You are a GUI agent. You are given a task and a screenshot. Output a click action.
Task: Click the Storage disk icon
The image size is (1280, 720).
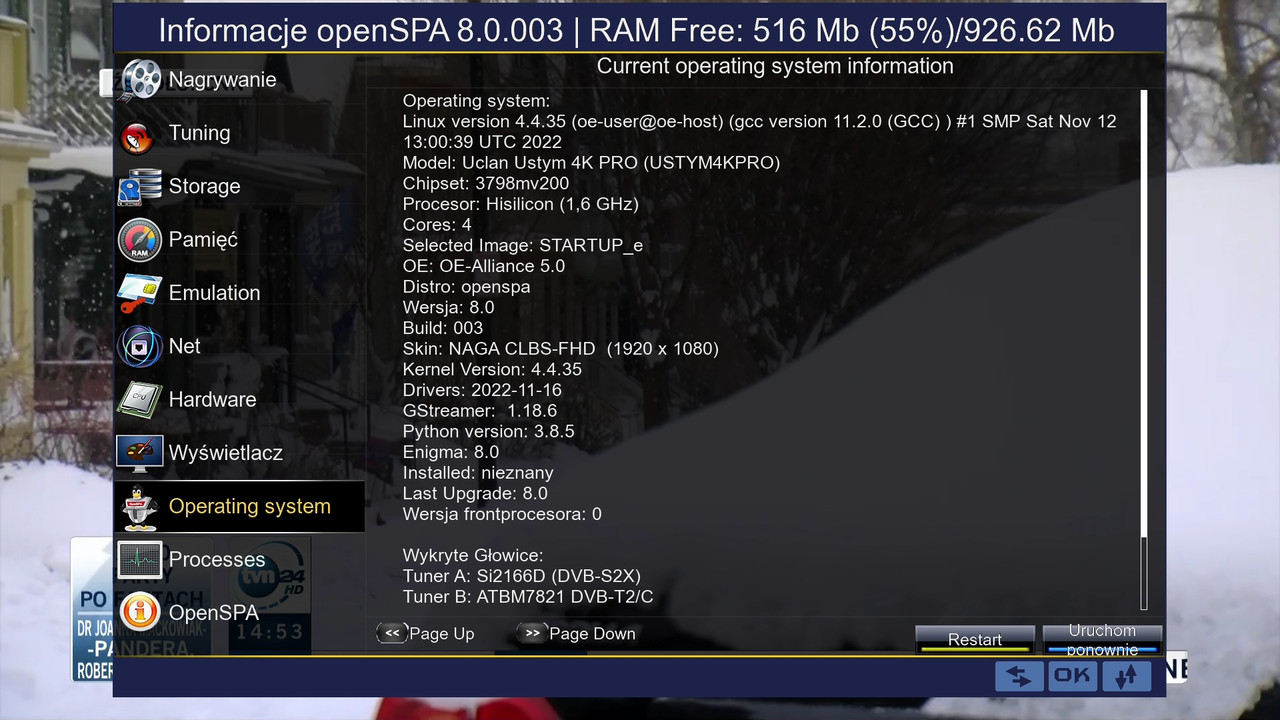(x=139, y=187)
